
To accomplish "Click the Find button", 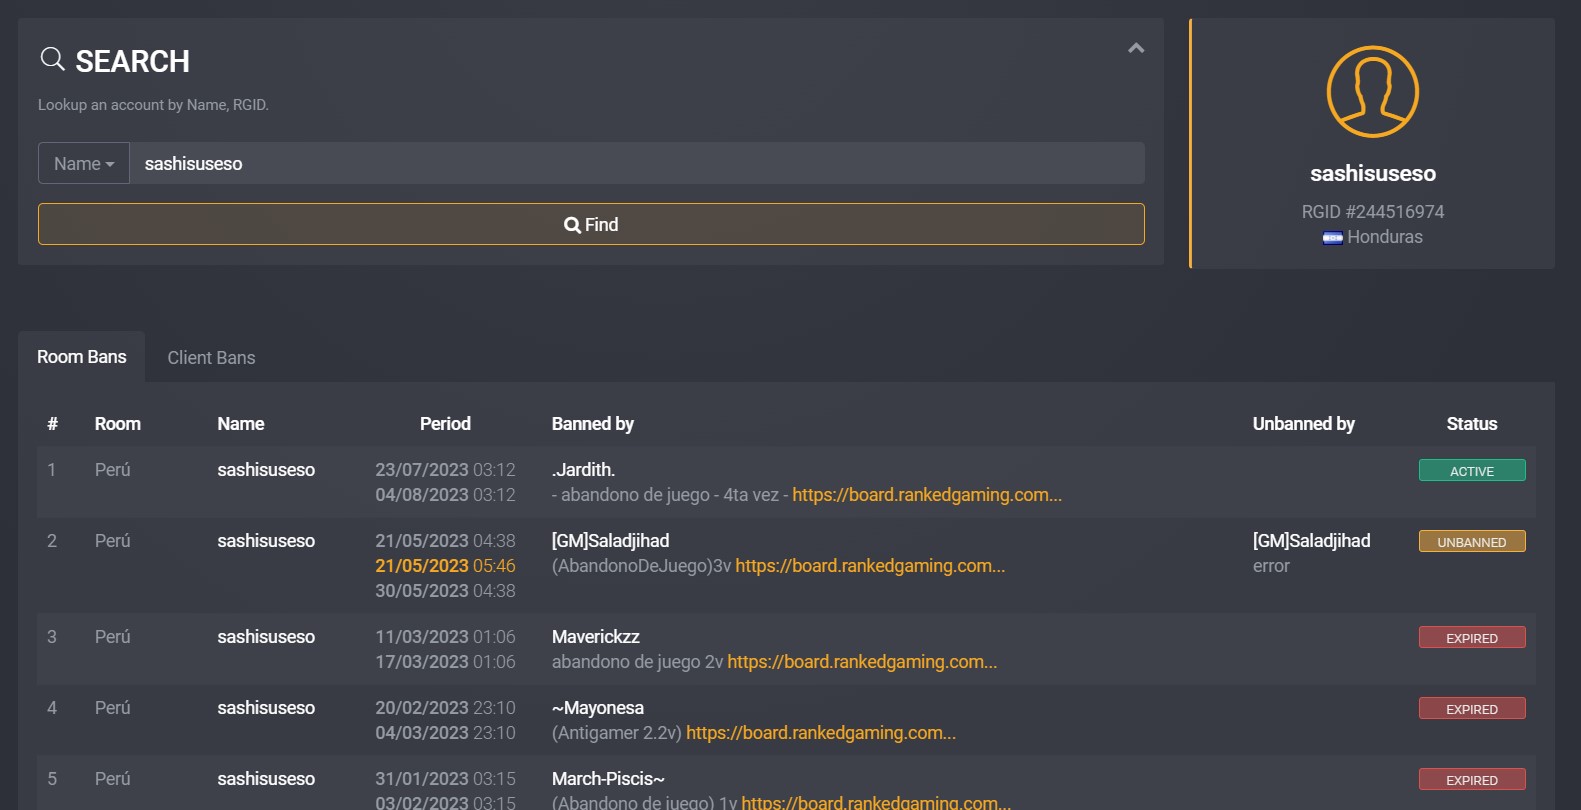I will pyautogui.click(x=591, y=224).
